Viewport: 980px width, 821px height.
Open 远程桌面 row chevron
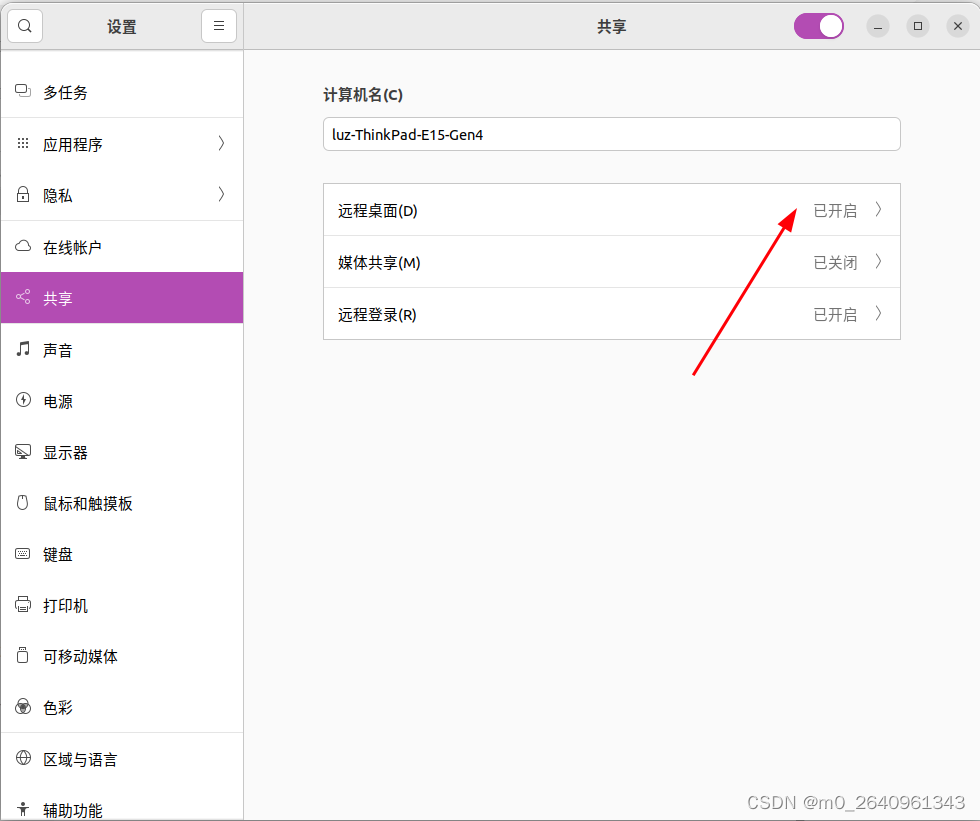[878, 209]
